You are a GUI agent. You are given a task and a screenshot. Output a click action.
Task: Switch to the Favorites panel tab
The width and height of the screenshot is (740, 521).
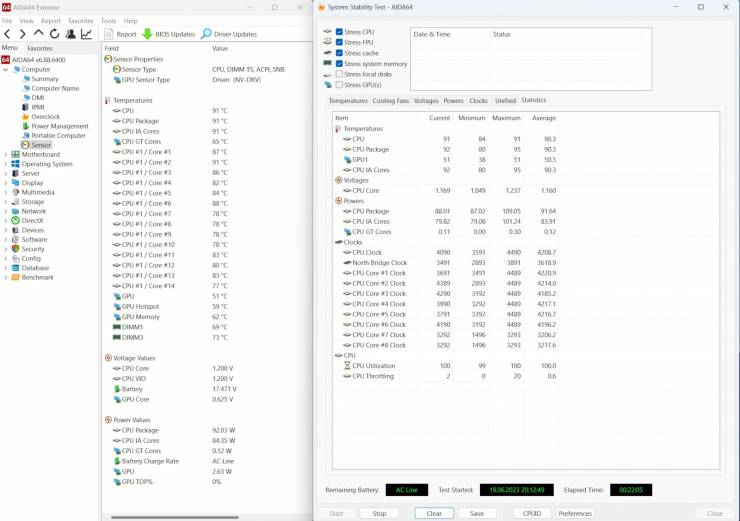[x=40, y=48]
